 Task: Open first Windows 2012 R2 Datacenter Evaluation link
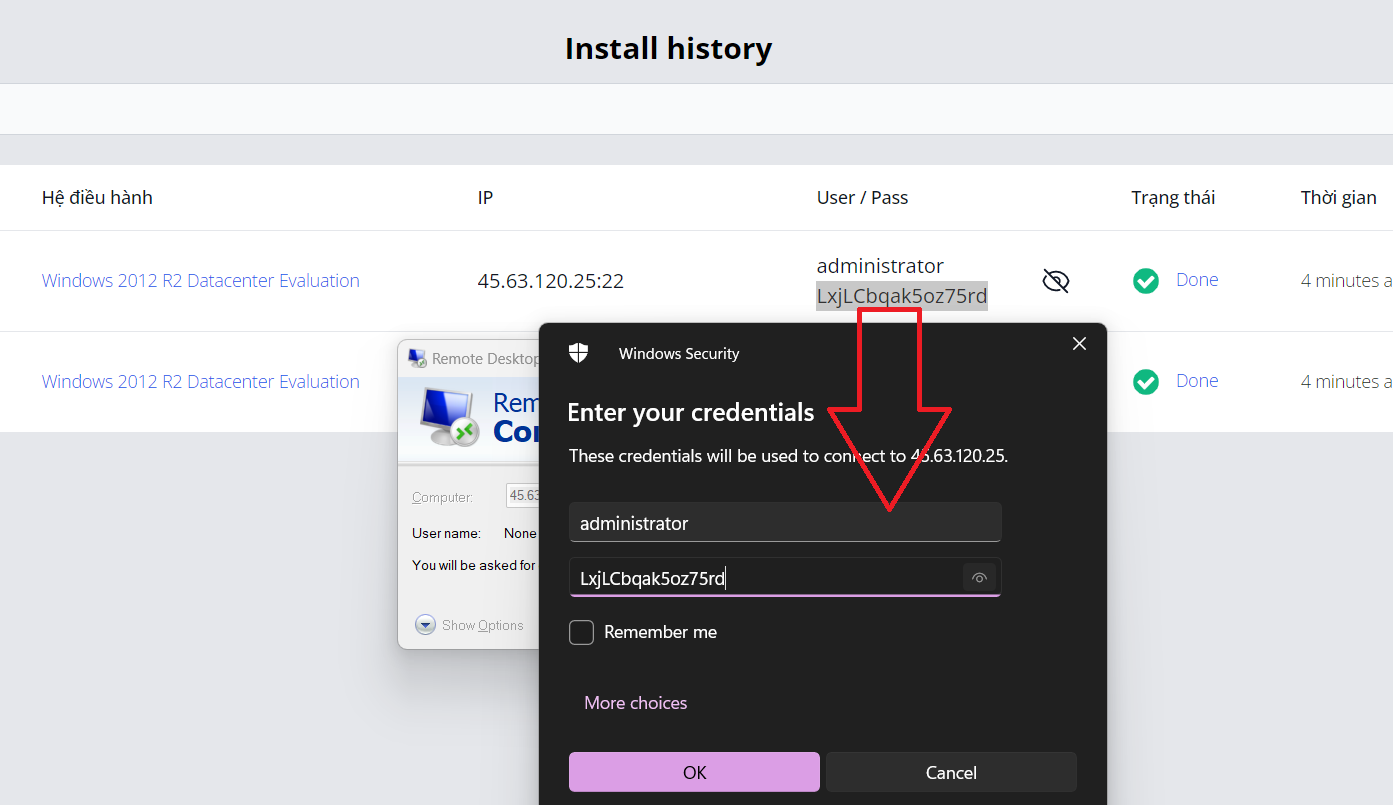[201, 281]
